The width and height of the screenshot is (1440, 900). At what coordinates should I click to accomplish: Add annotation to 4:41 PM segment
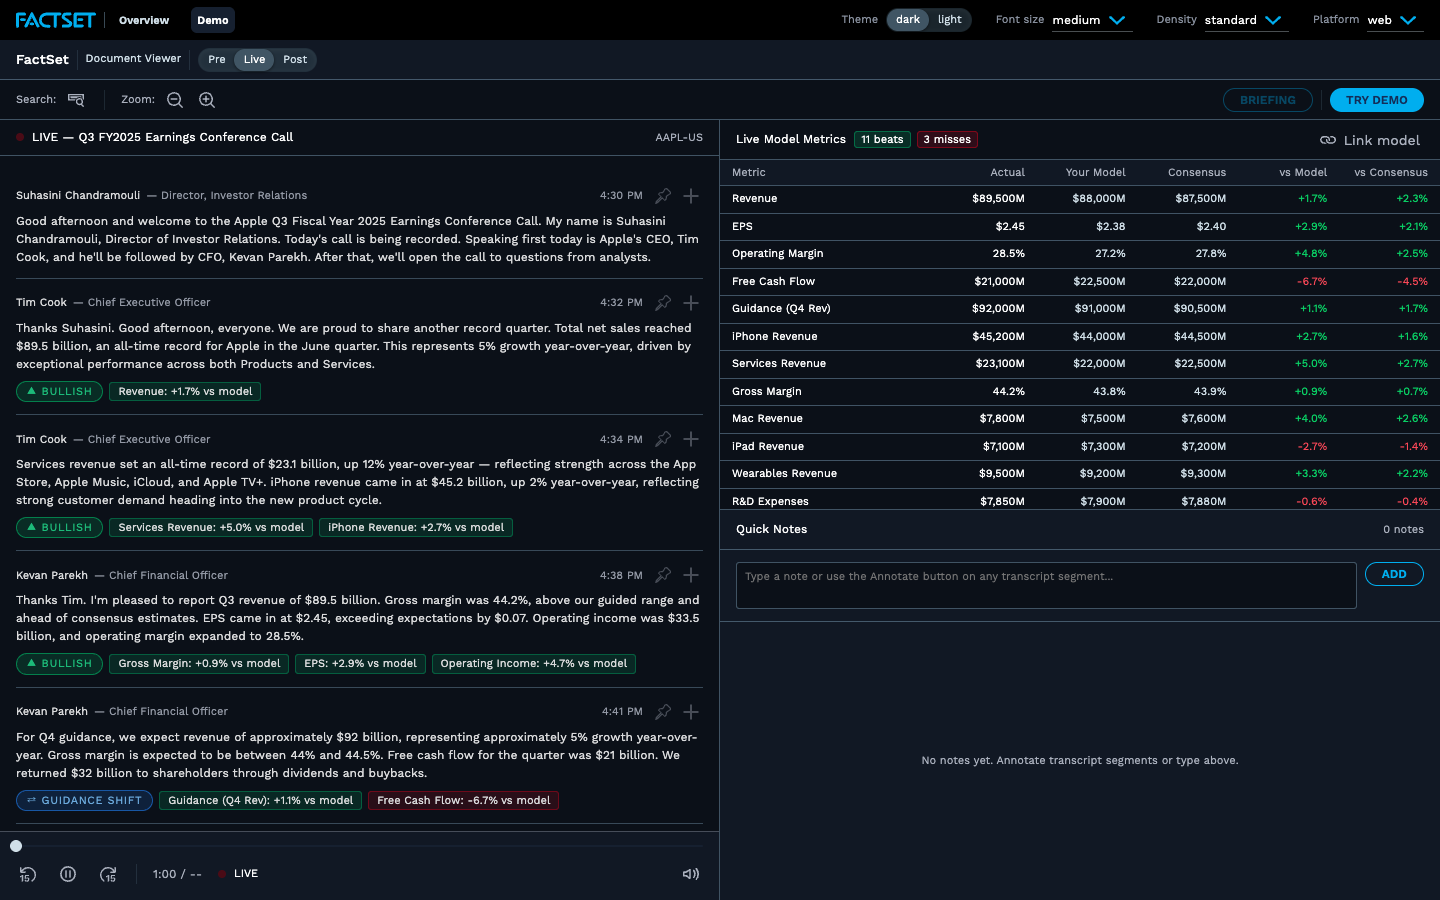(691, 712)
